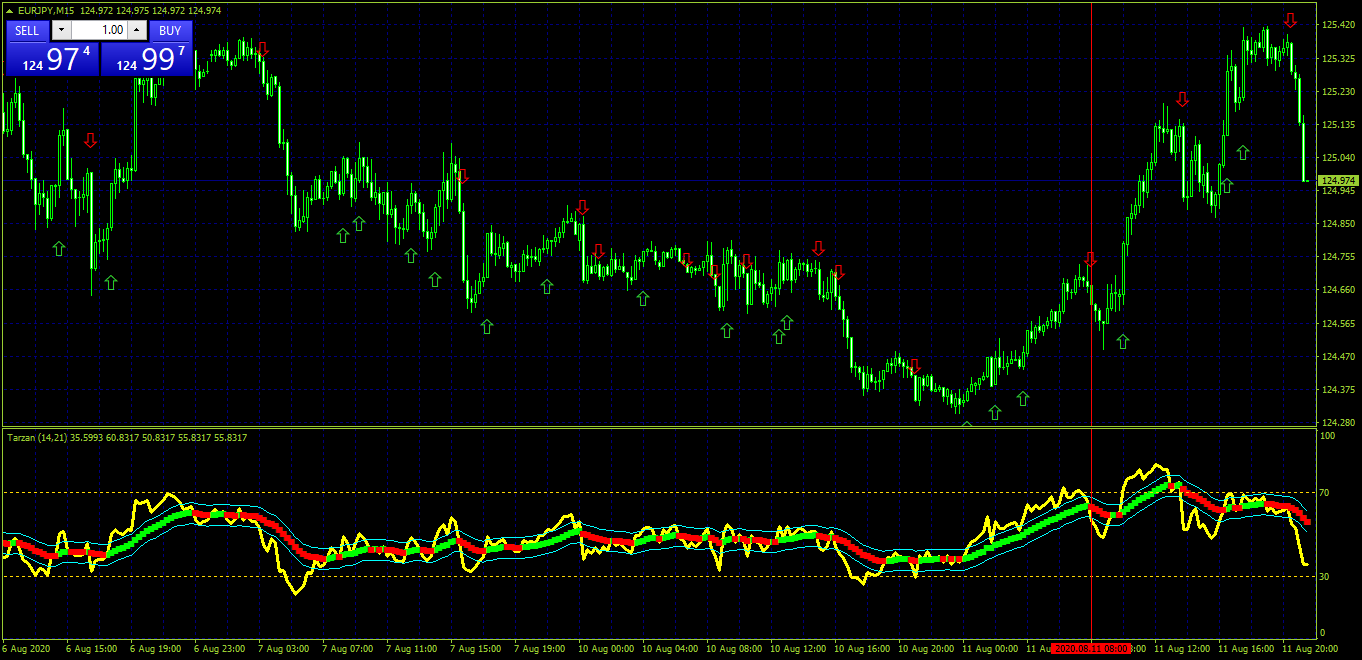The image size is (1362, 660).
Task: Click the 10 Aug 08:00 time label
Action: tap(735, 649)
